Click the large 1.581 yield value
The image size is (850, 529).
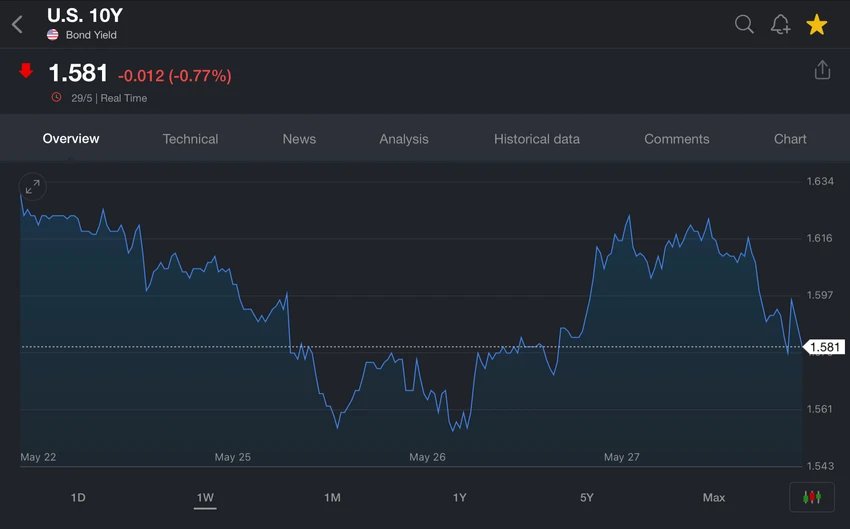pos(78,73)
